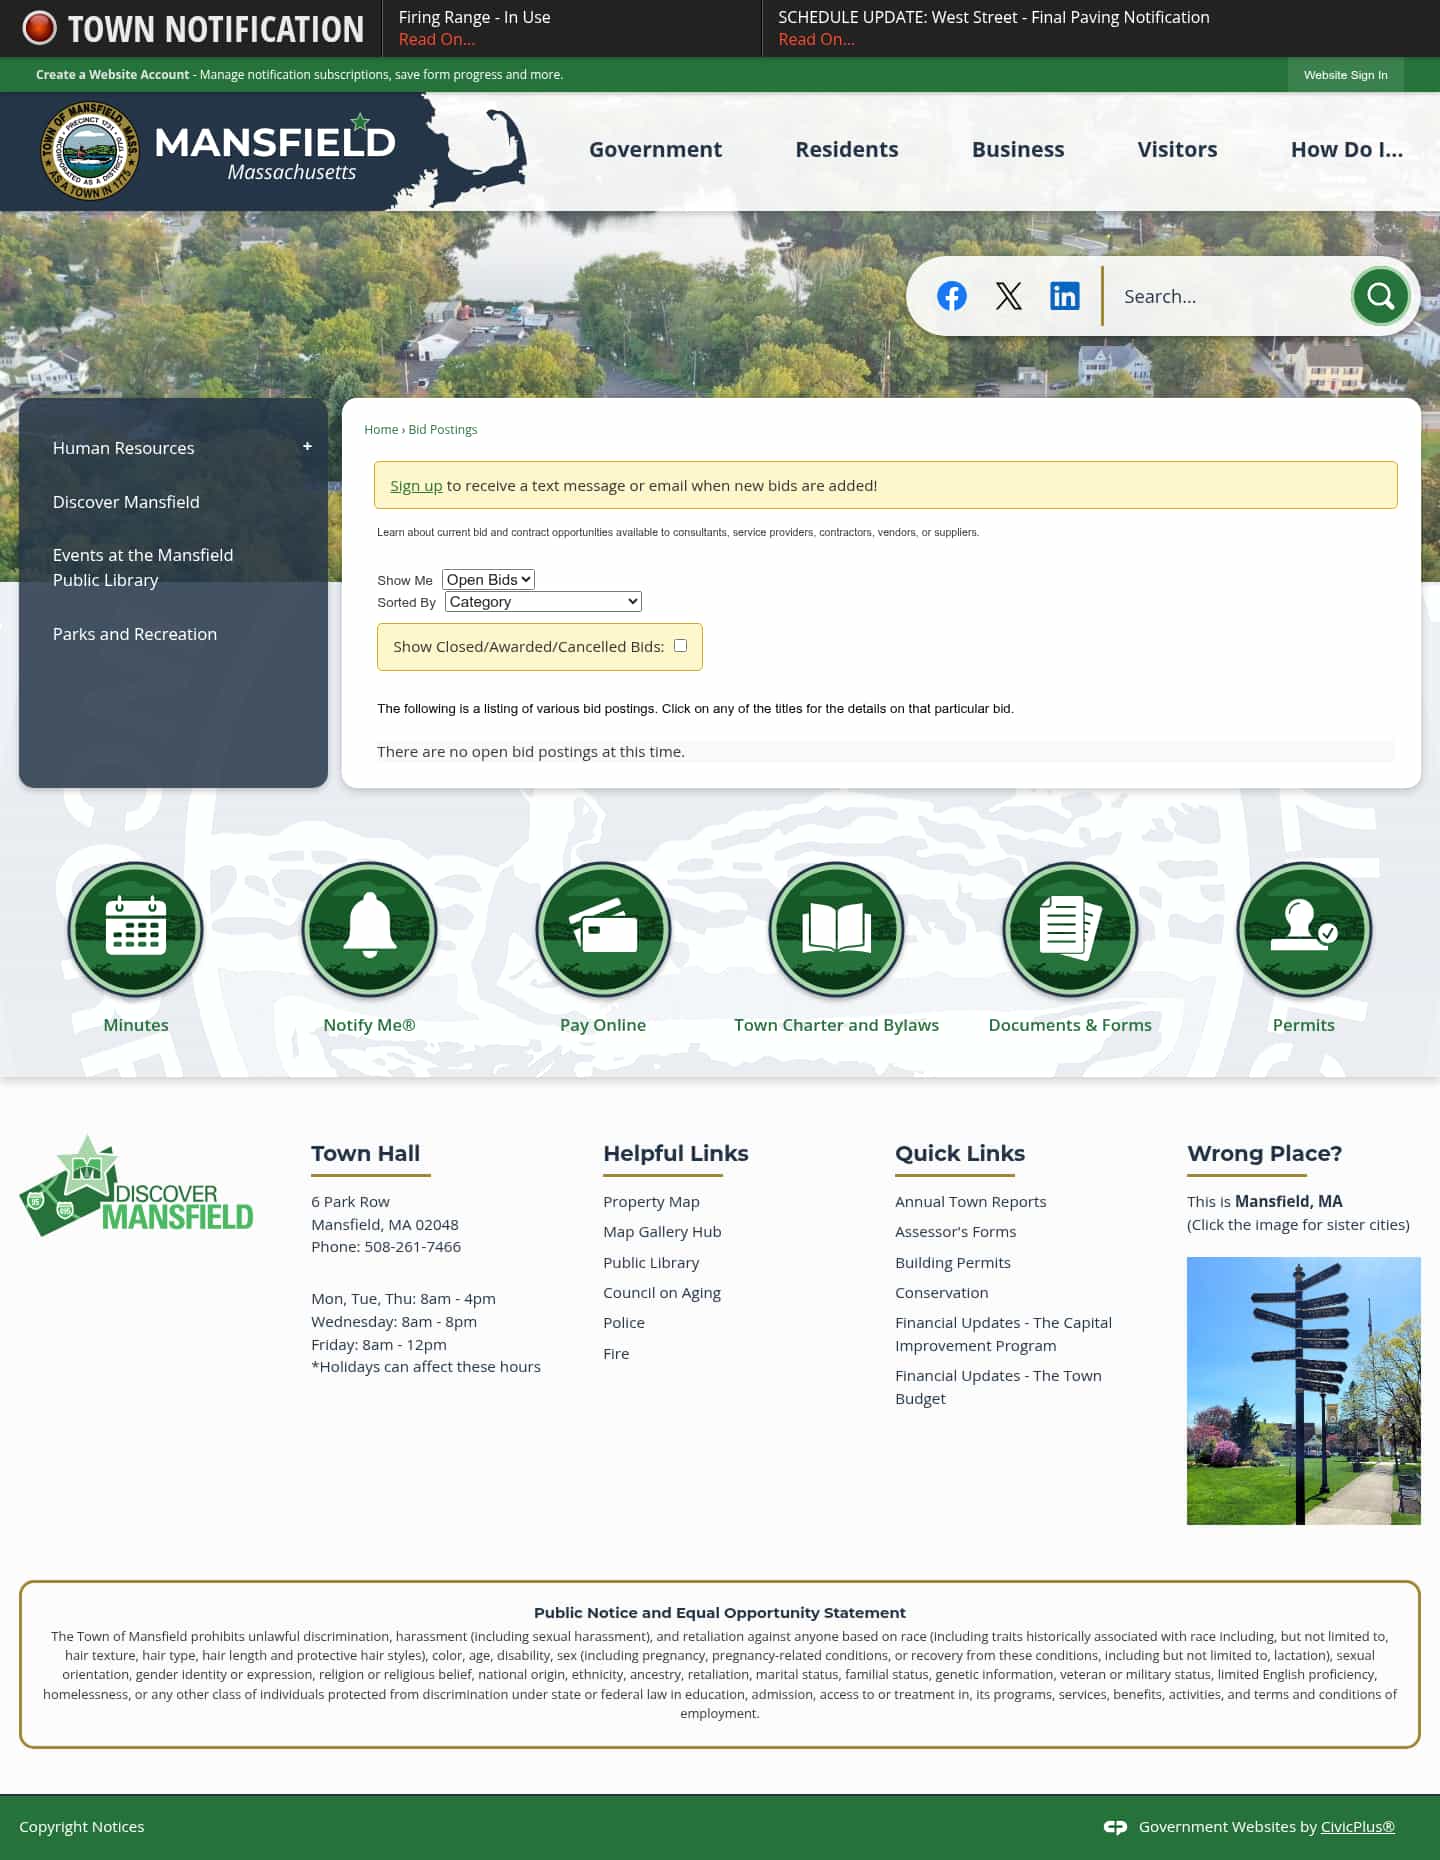Screen dimensions: 1440x1860
Task: Open Map Gallery Hub link
Action: pos(662,1232)
